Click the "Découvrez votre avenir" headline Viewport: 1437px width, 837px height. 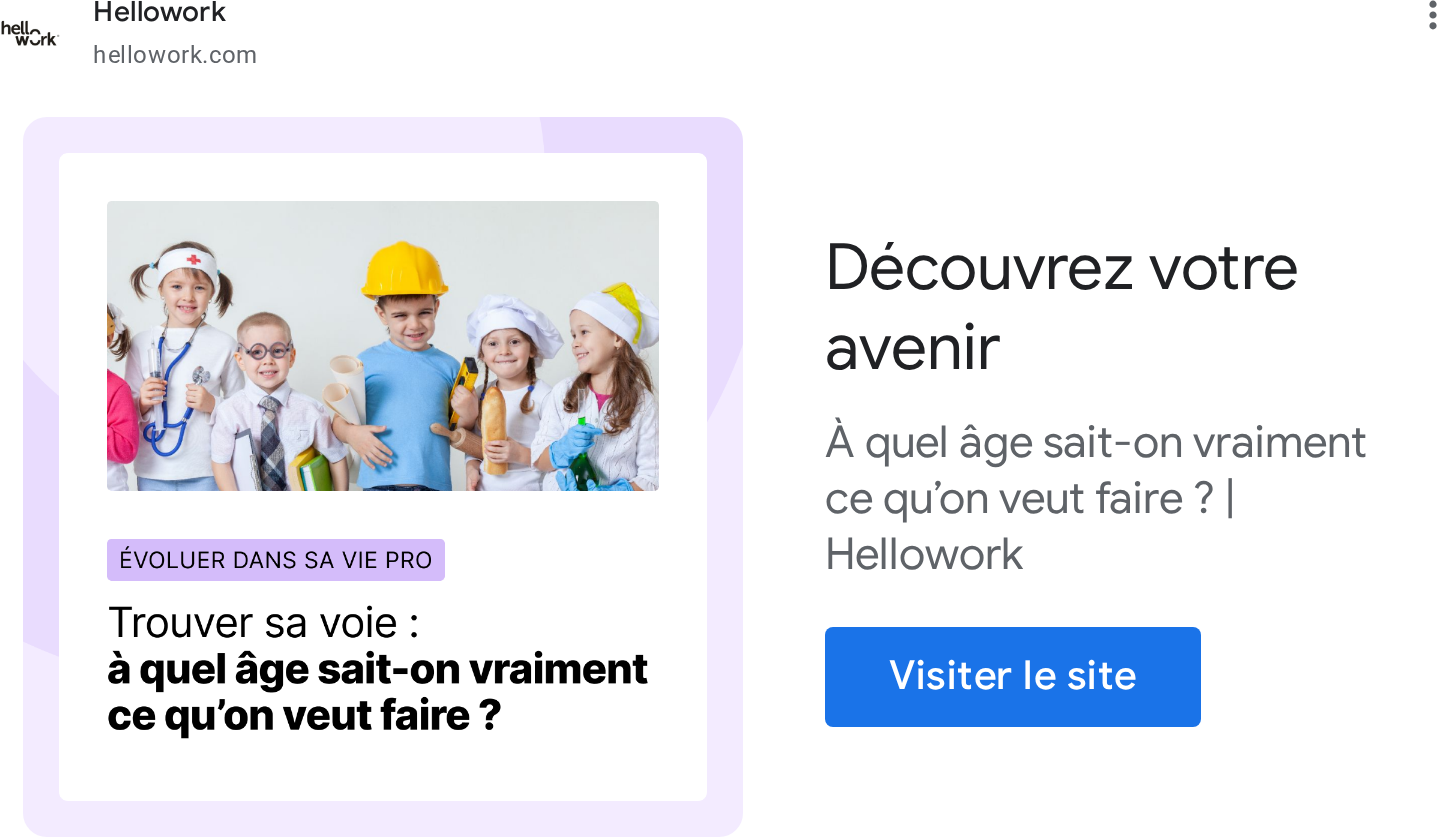click(x=1061, y=307)
